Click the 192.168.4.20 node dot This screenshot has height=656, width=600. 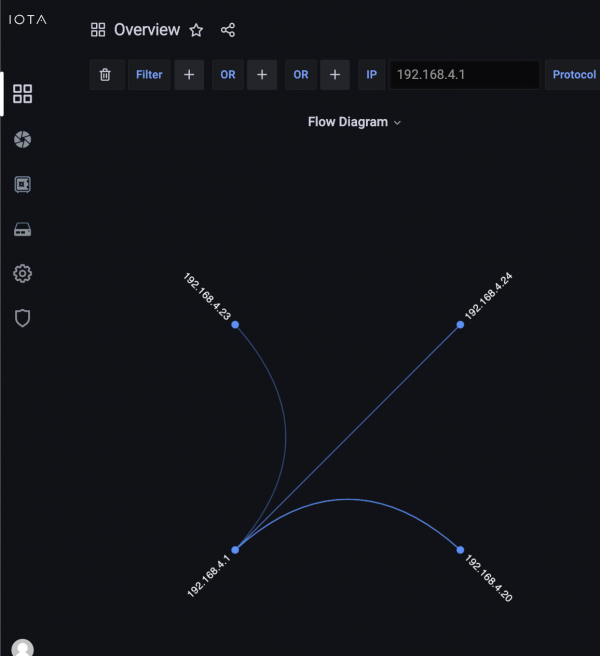pos(460,550)
